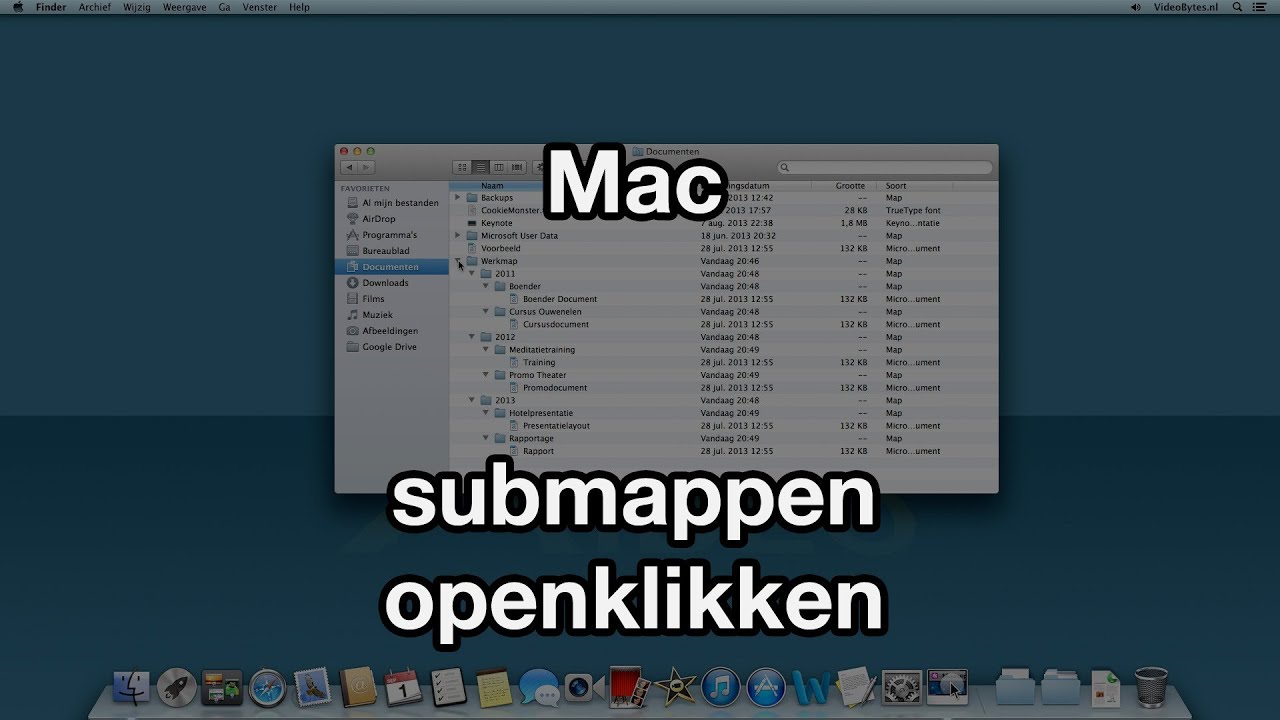Expand the Backups folder triangle
The image size is (1280, 720).
[x=458, y=198]
